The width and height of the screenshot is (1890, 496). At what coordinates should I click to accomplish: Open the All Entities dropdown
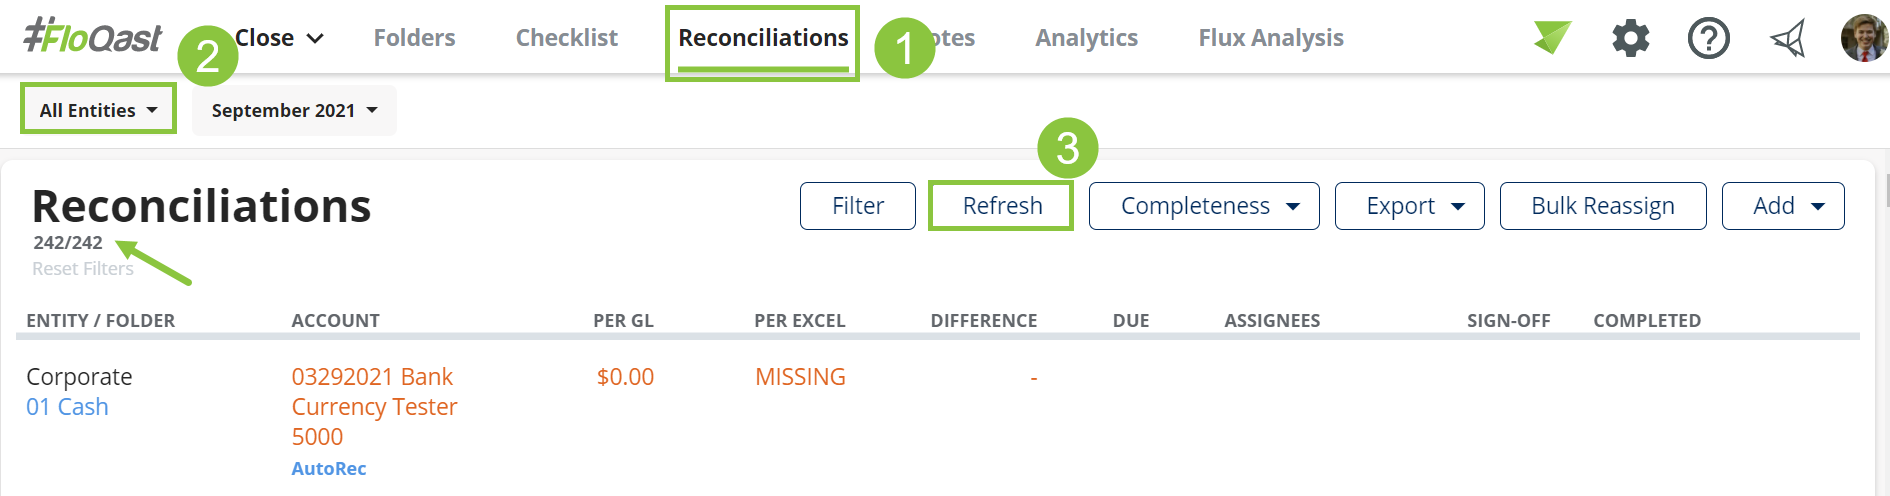pos(98,110)
